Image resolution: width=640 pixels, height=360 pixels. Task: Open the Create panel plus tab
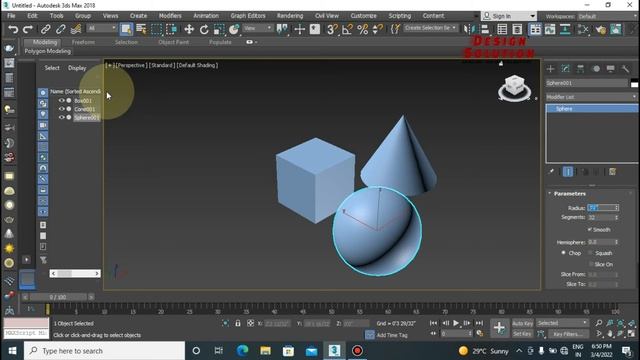click(551, 69)
